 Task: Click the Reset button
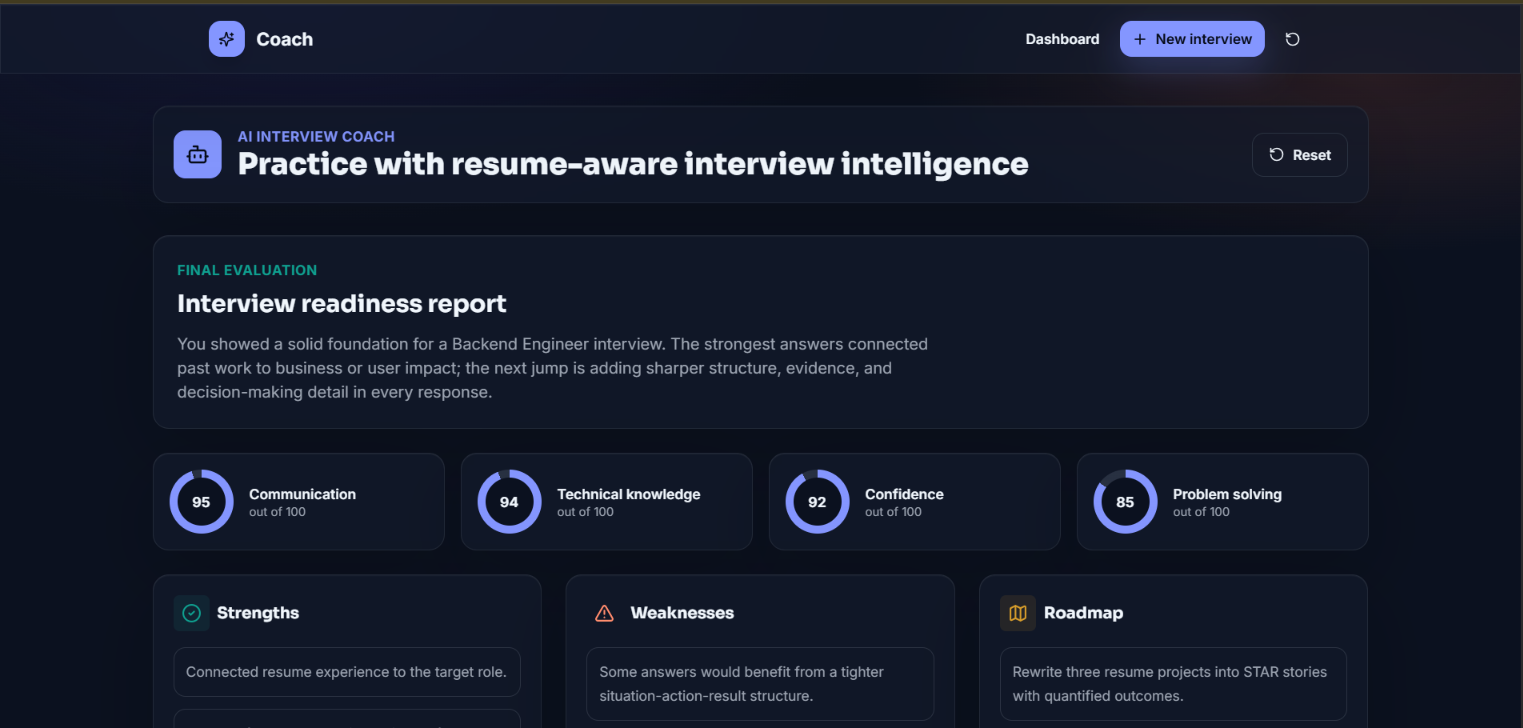(x=1300, y=155)
